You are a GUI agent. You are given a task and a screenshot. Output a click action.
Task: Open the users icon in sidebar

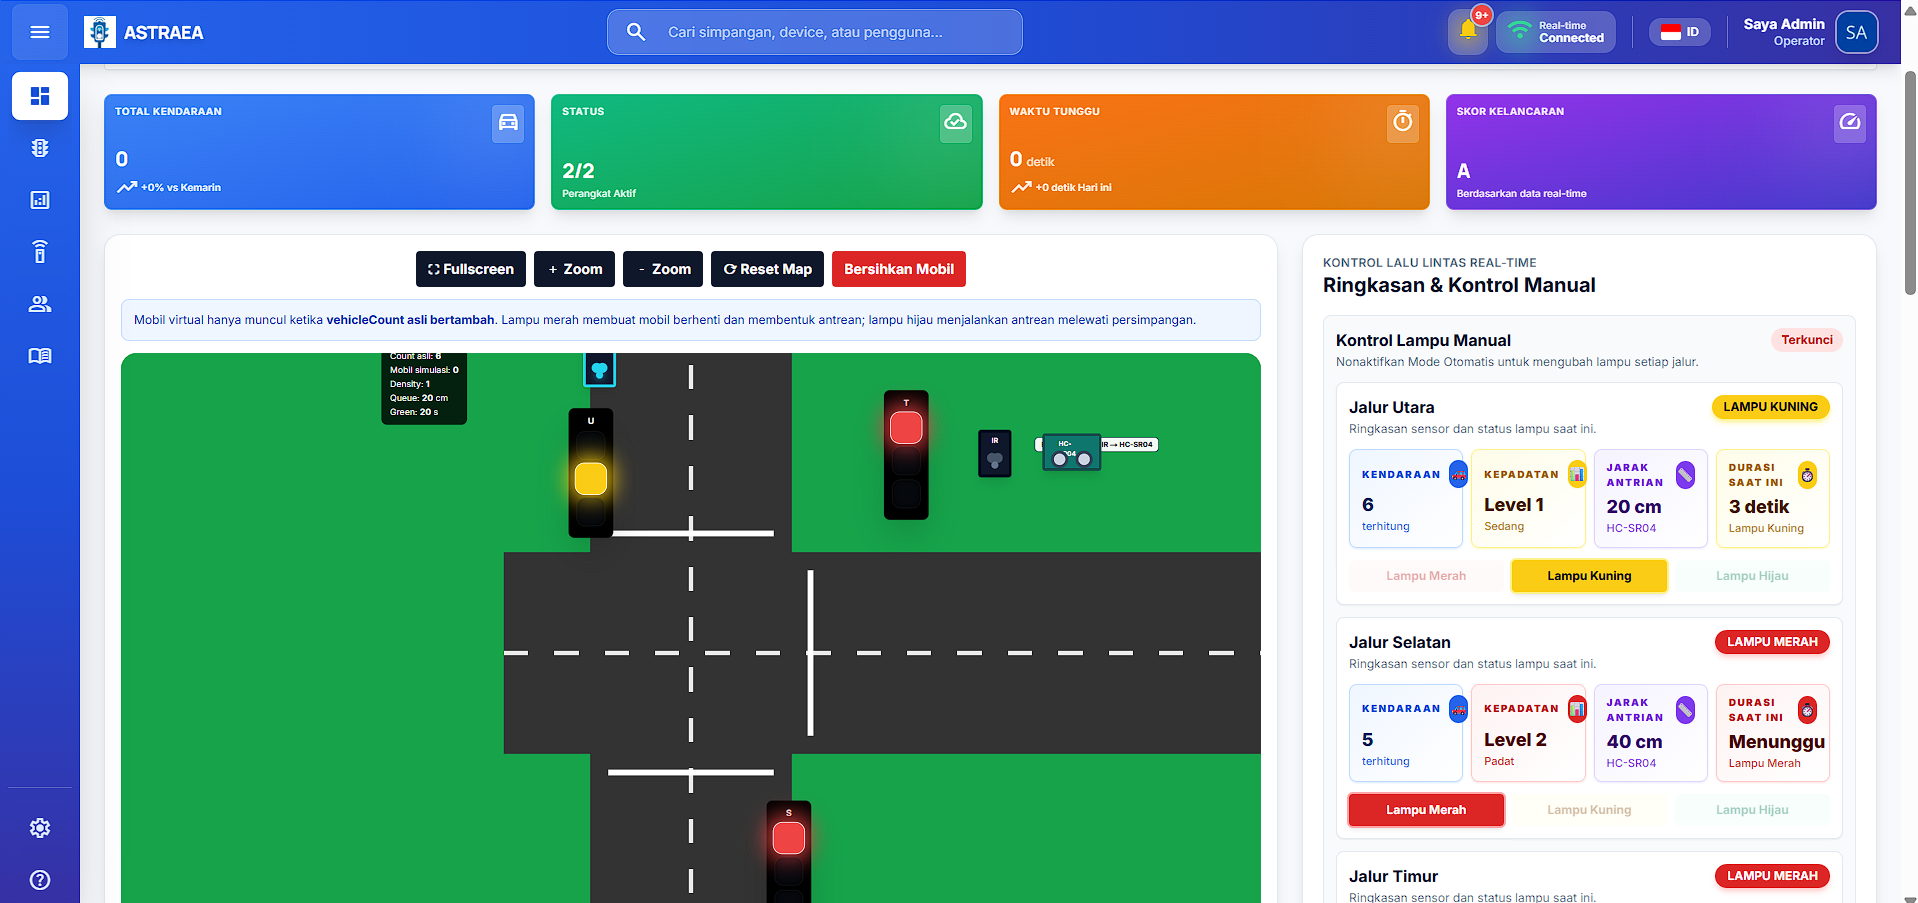point(40,304)
